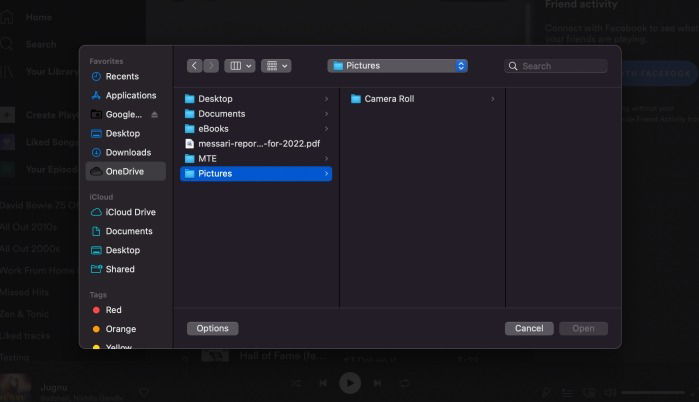Expand the Desktop folder chevron

click(x=326, y=99)
